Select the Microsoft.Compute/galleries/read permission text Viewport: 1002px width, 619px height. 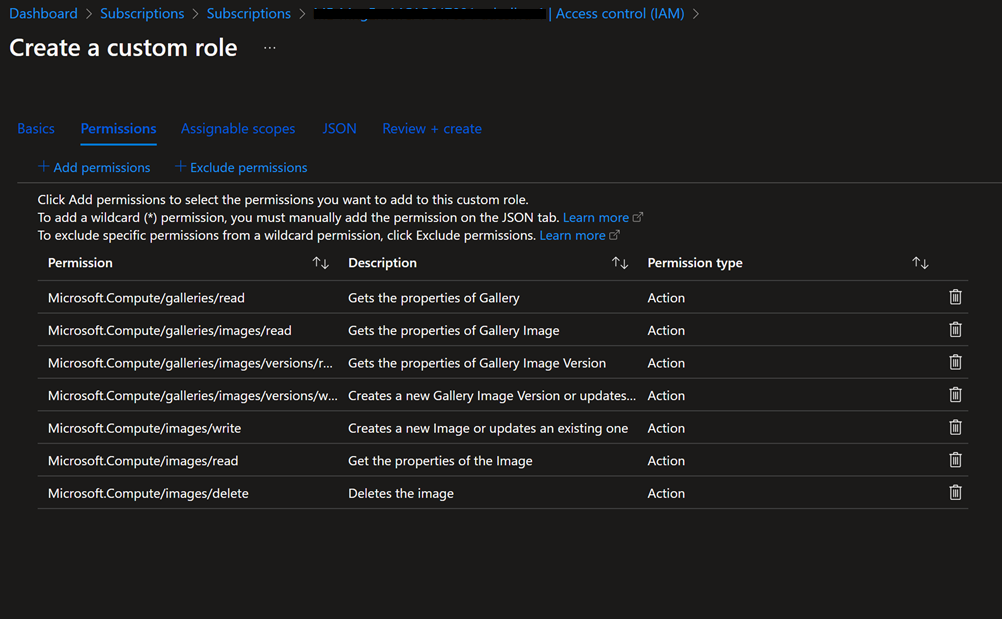click(x=146, y=298)
